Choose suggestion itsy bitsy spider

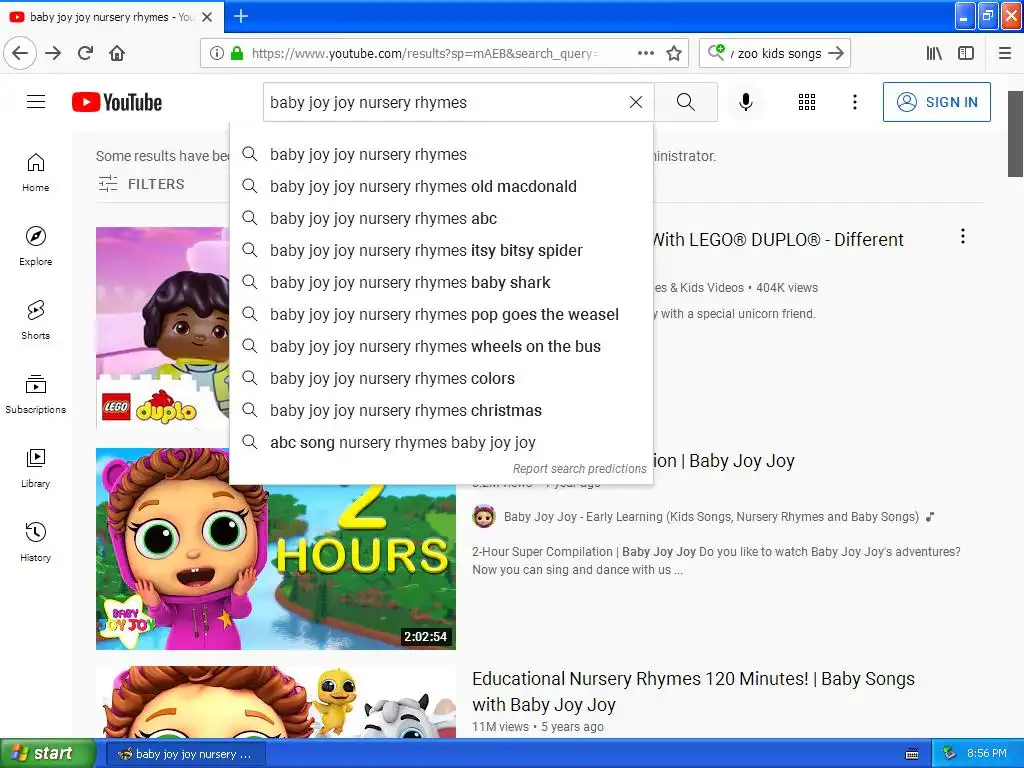(x=441, y=250)
